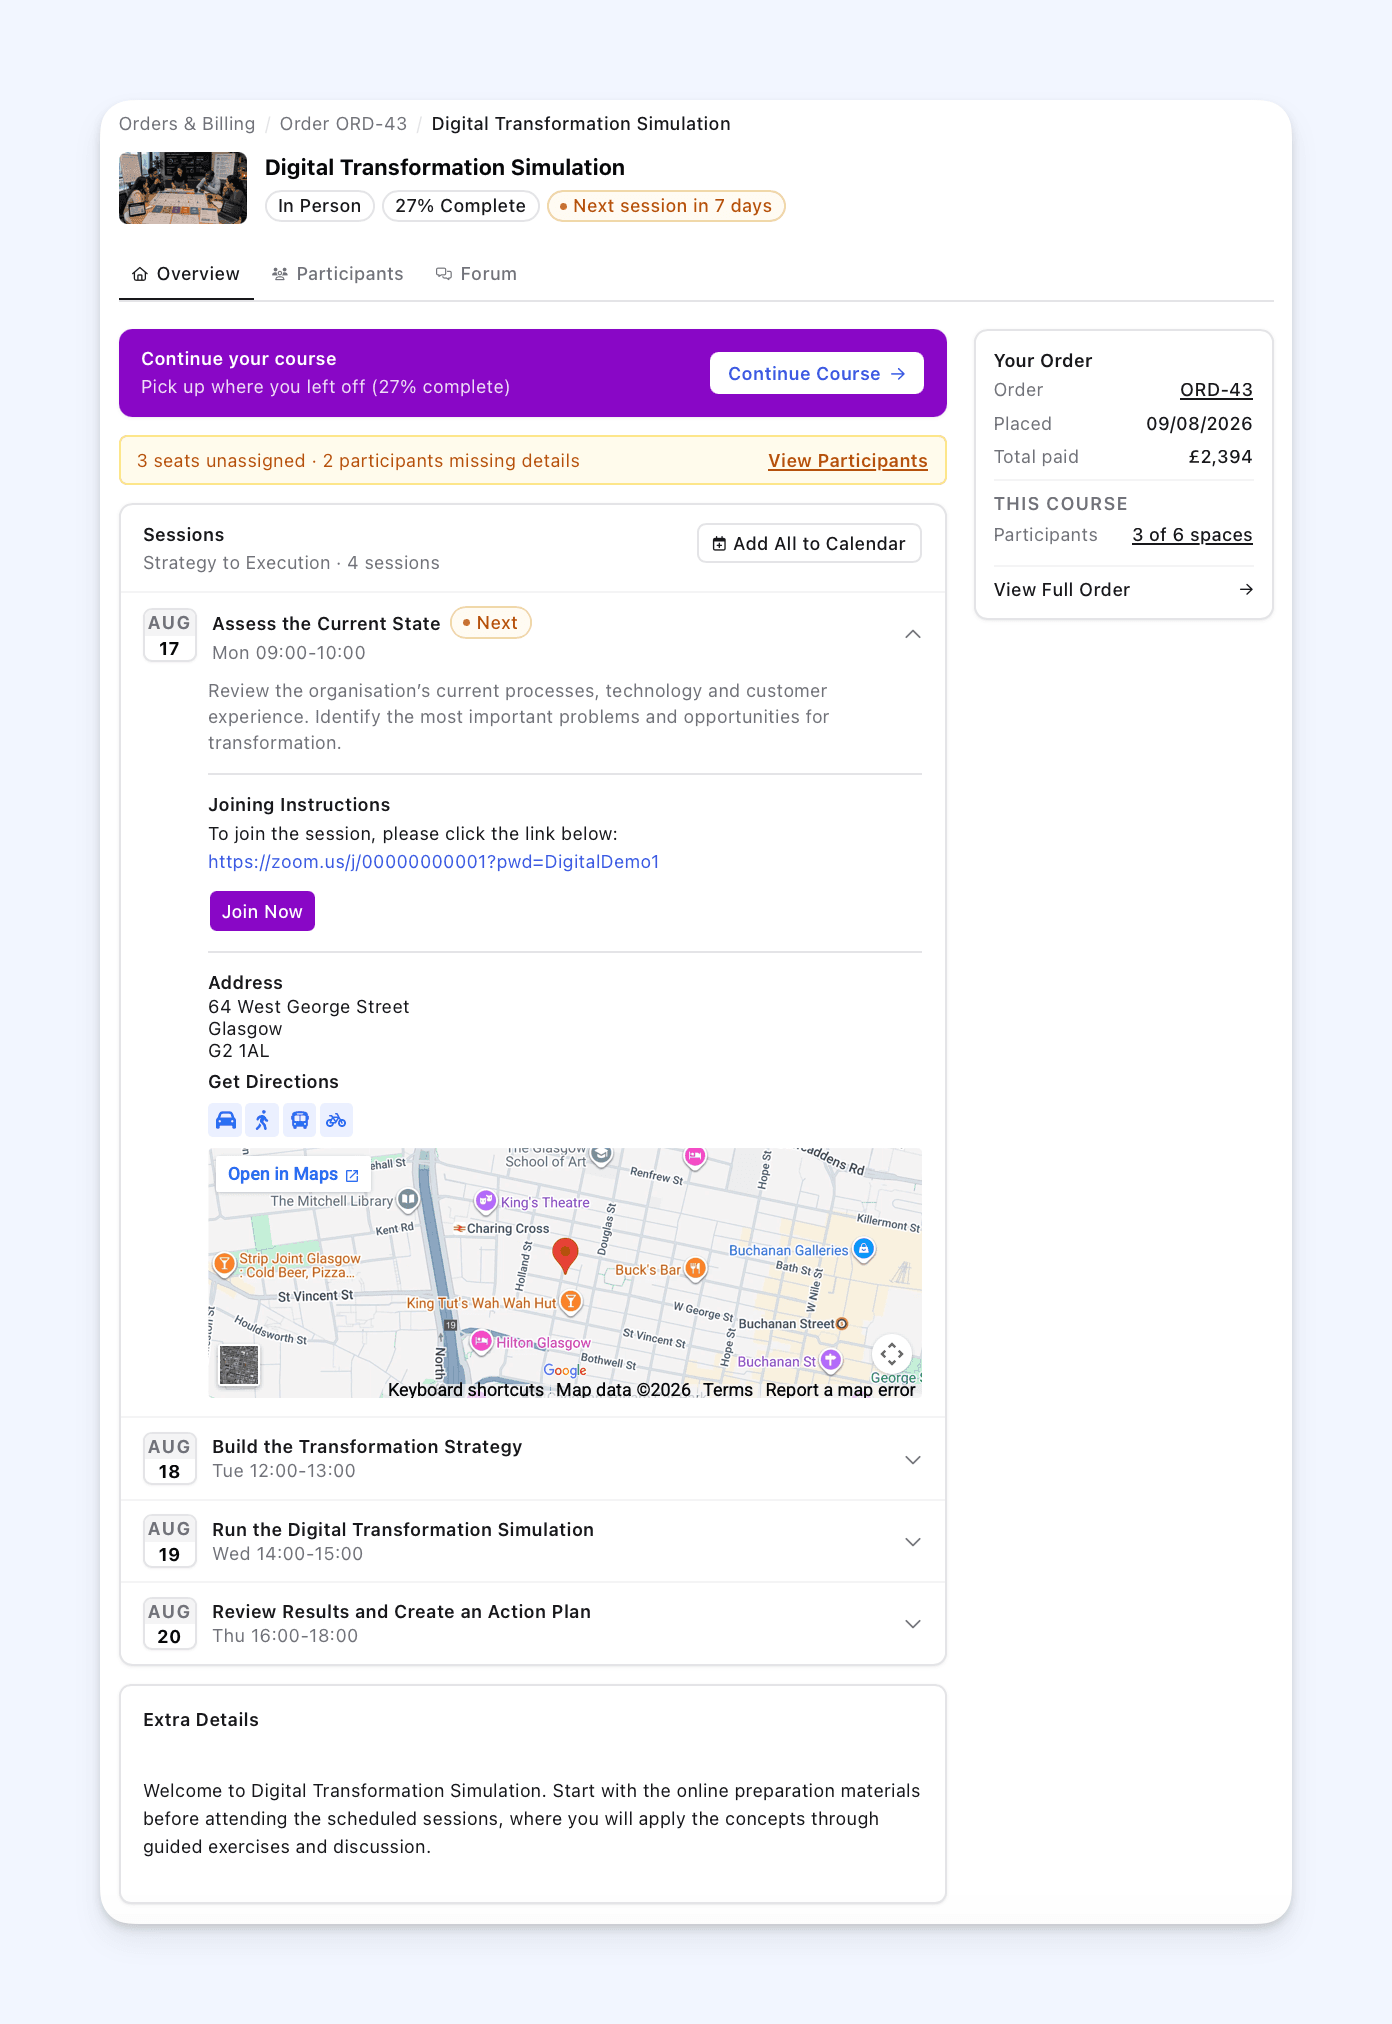
Task: Select walking directions icon
Action: tap(262, 1120)
